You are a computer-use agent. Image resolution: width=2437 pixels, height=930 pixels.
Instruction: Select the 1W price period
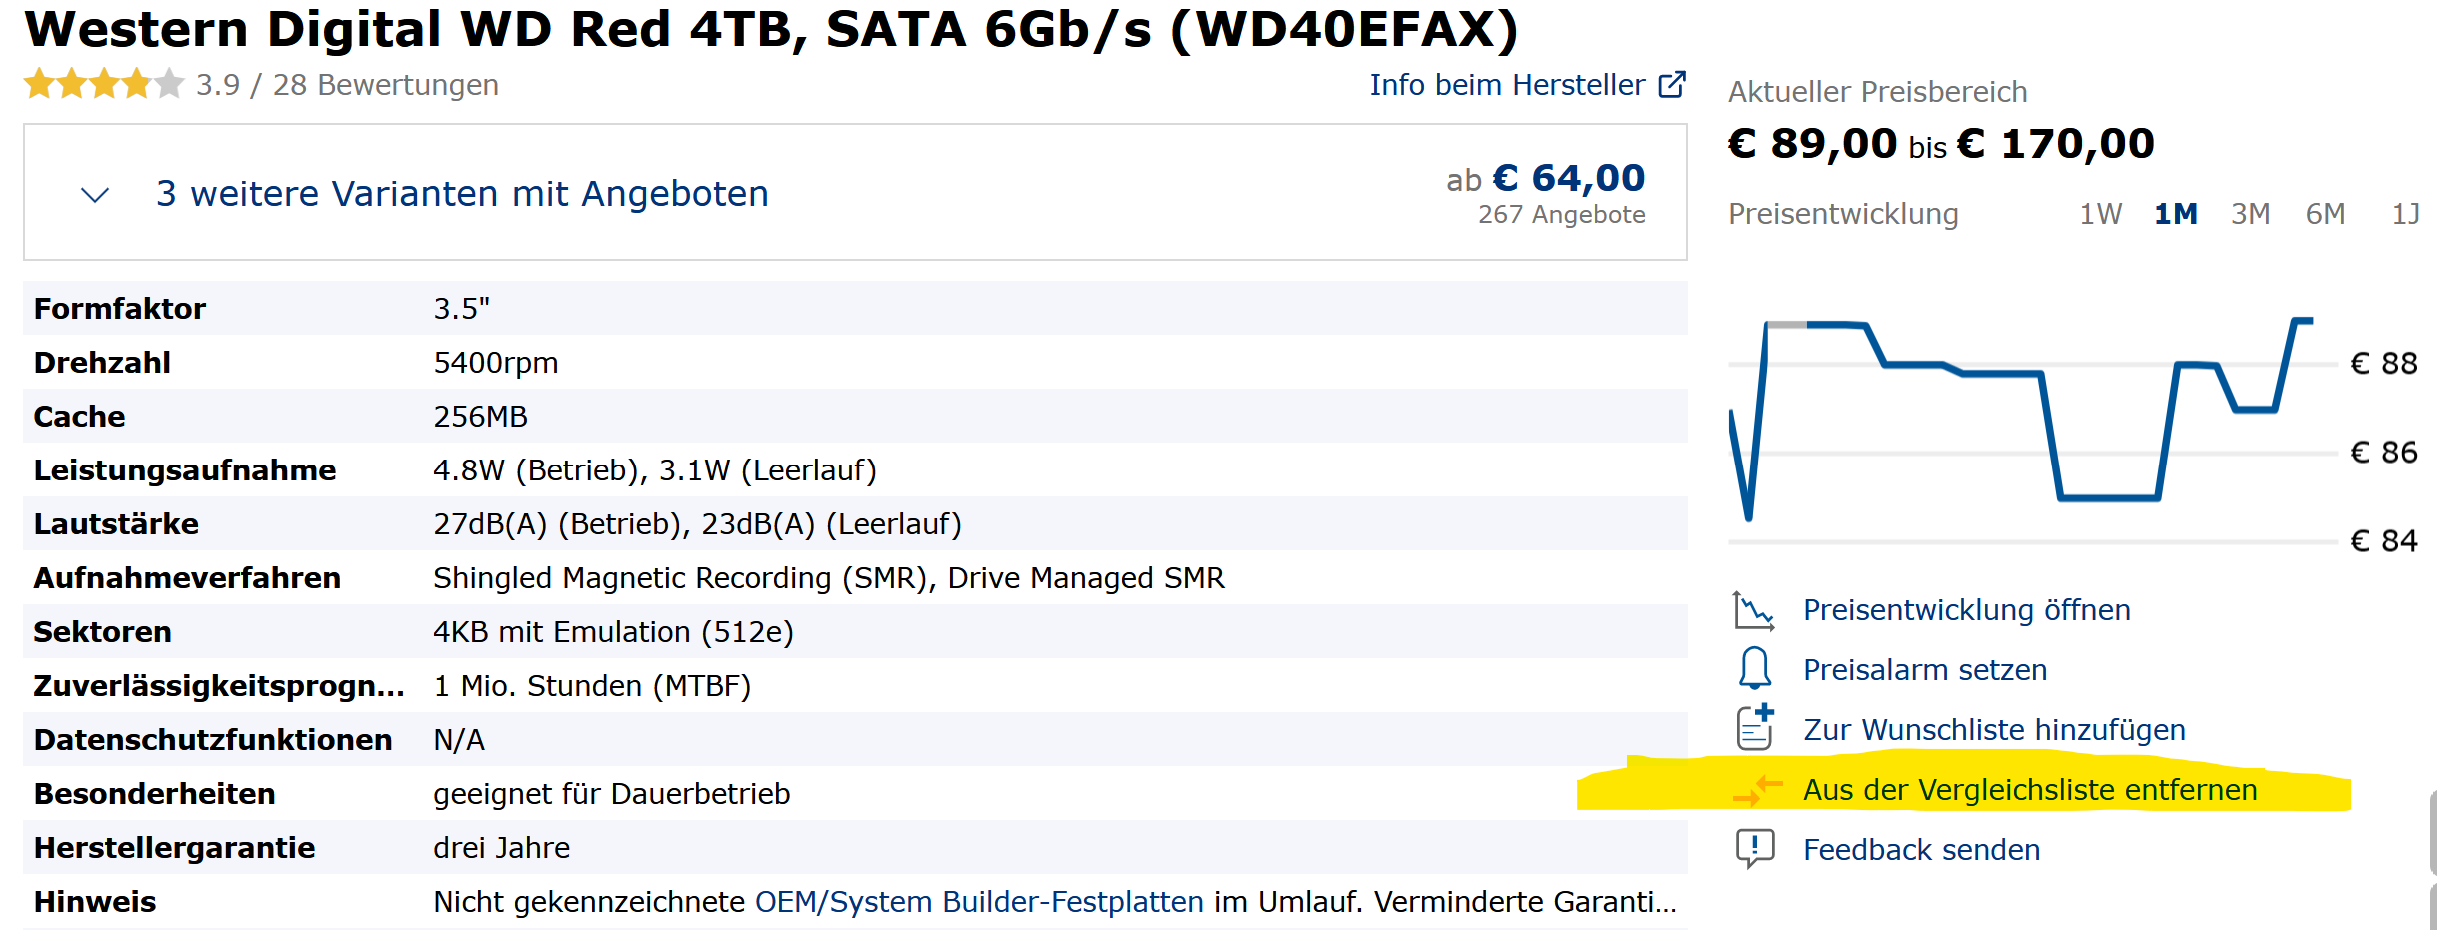(2100, 214)
